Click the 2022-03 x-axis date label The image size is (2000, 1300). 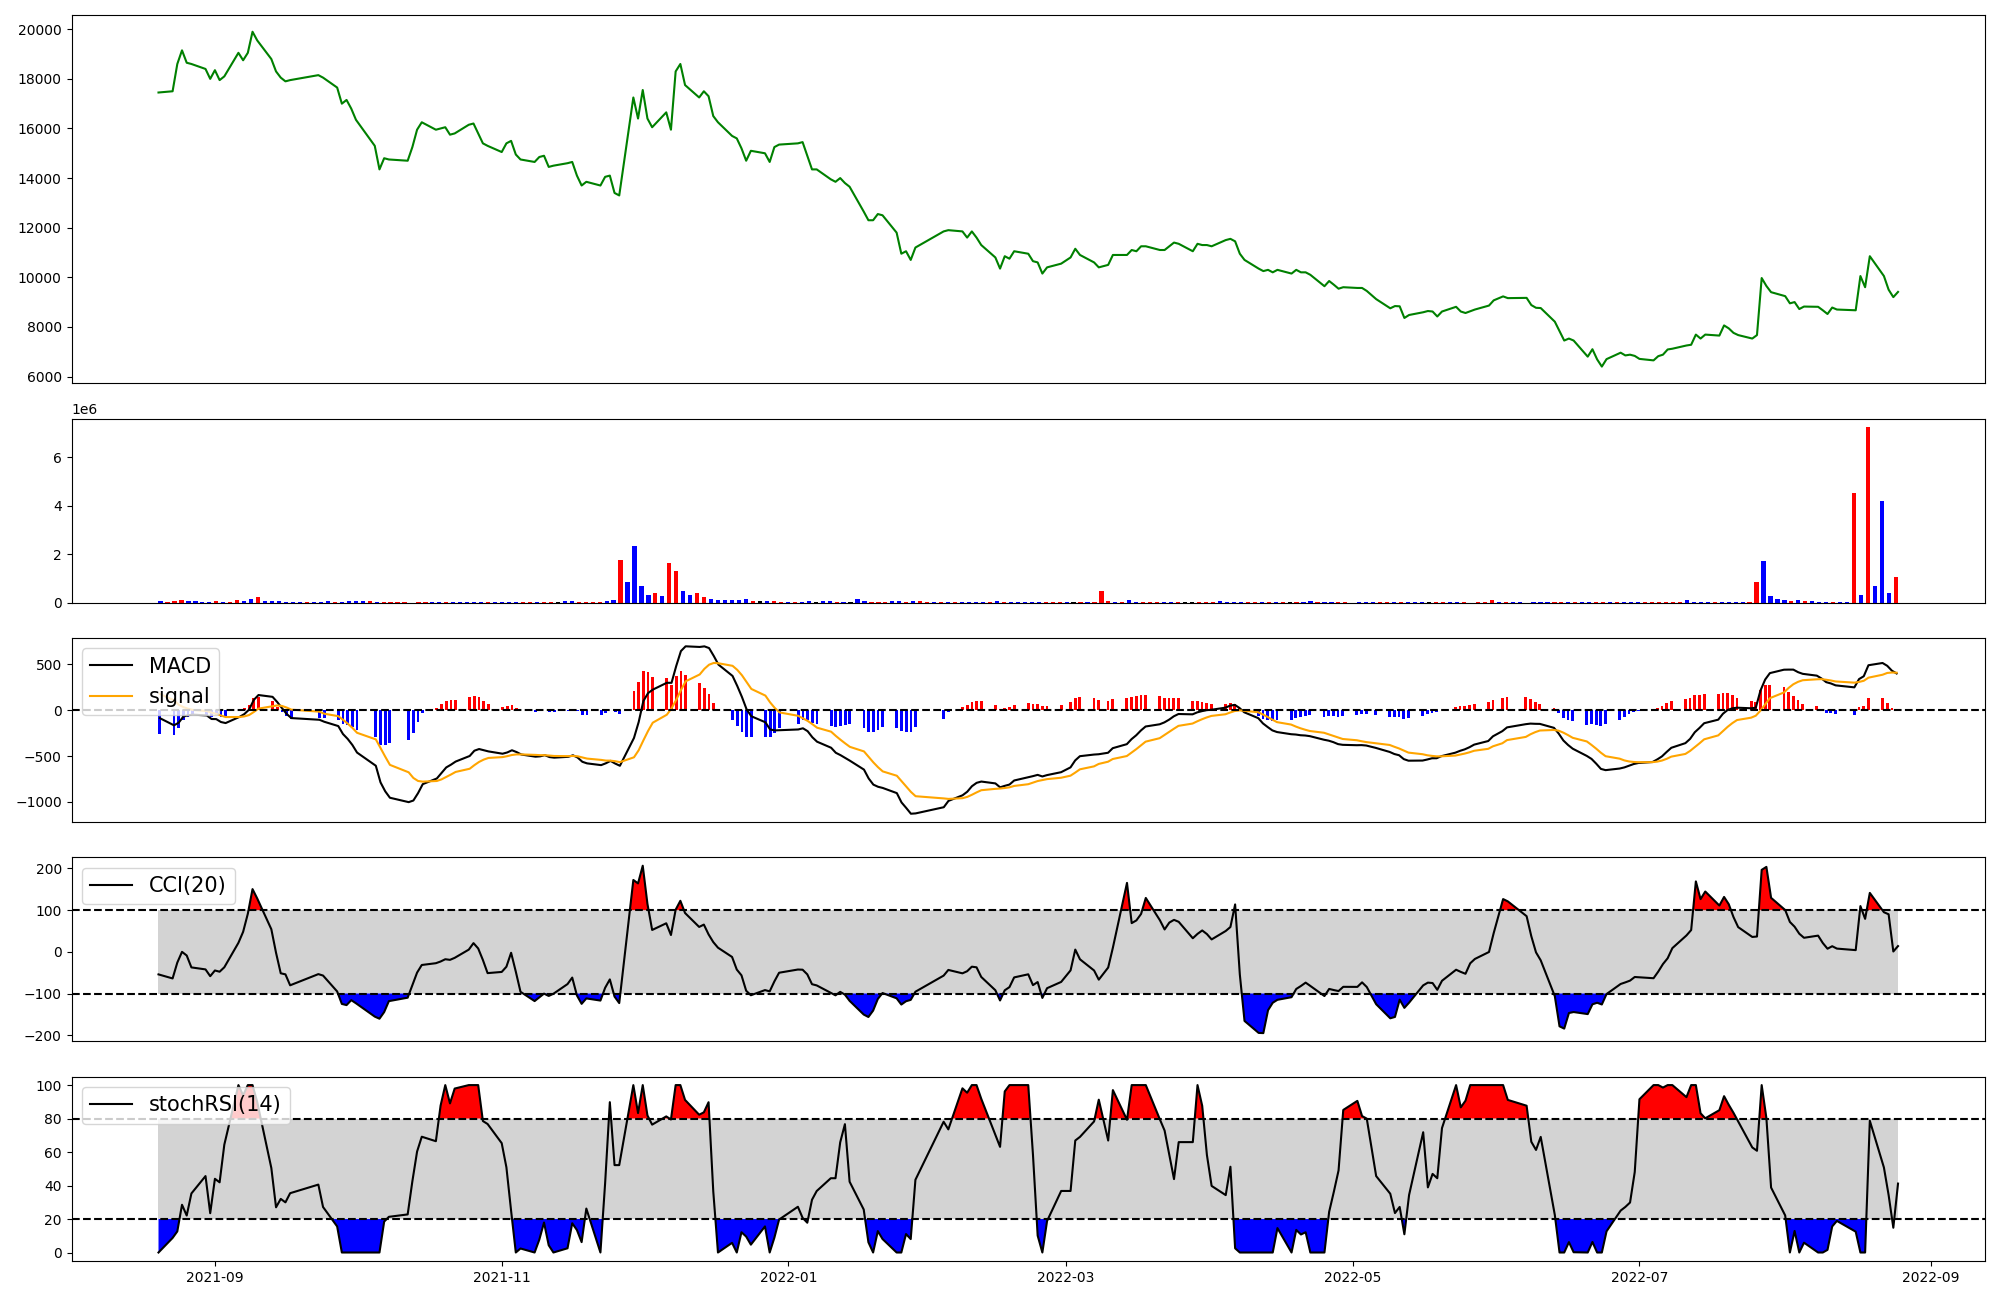1066,1277
